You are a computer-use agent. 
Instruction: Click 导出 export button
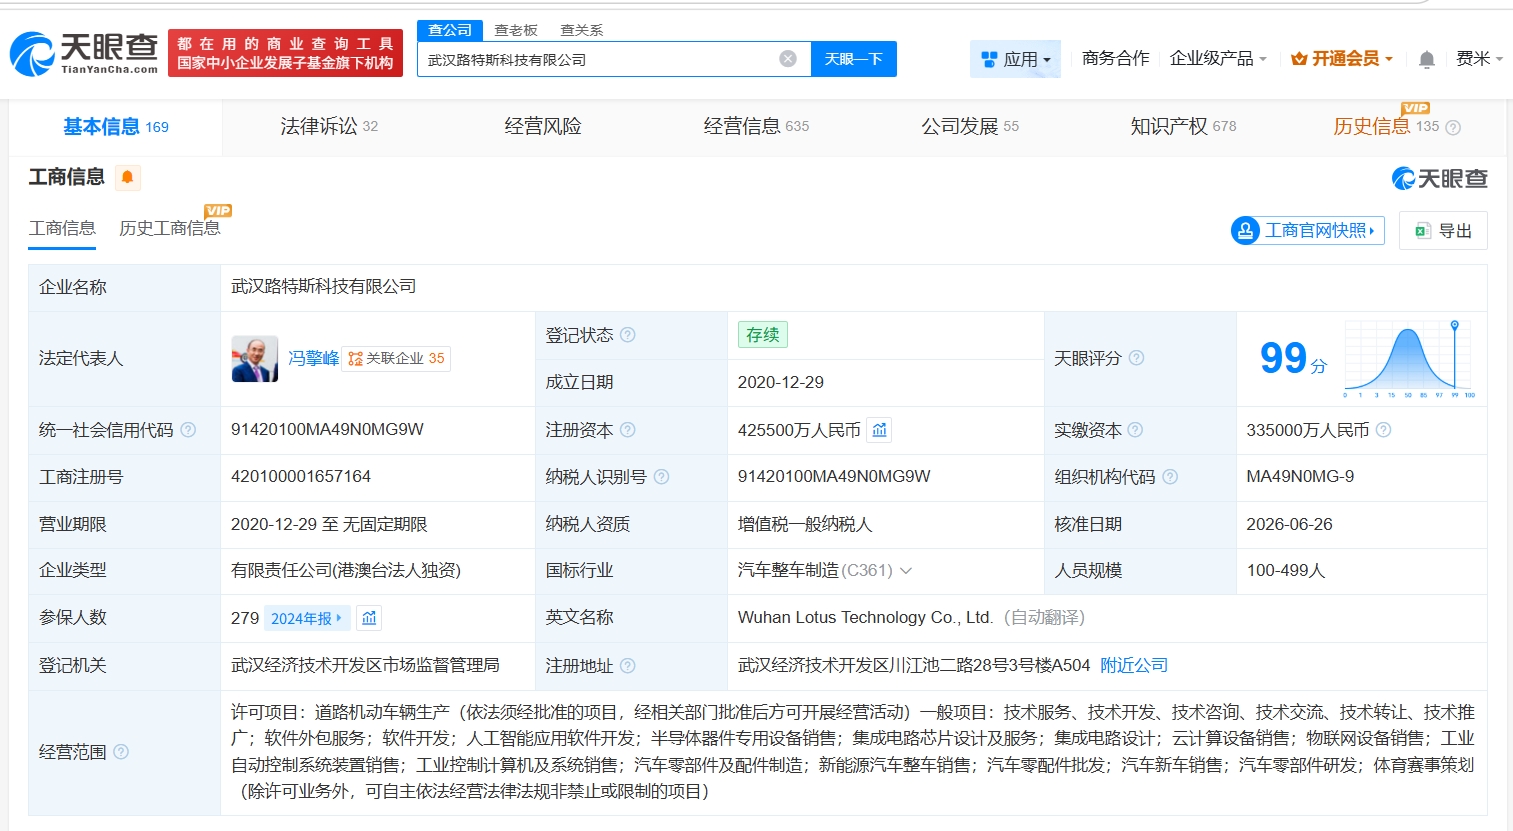point(1443,231)
